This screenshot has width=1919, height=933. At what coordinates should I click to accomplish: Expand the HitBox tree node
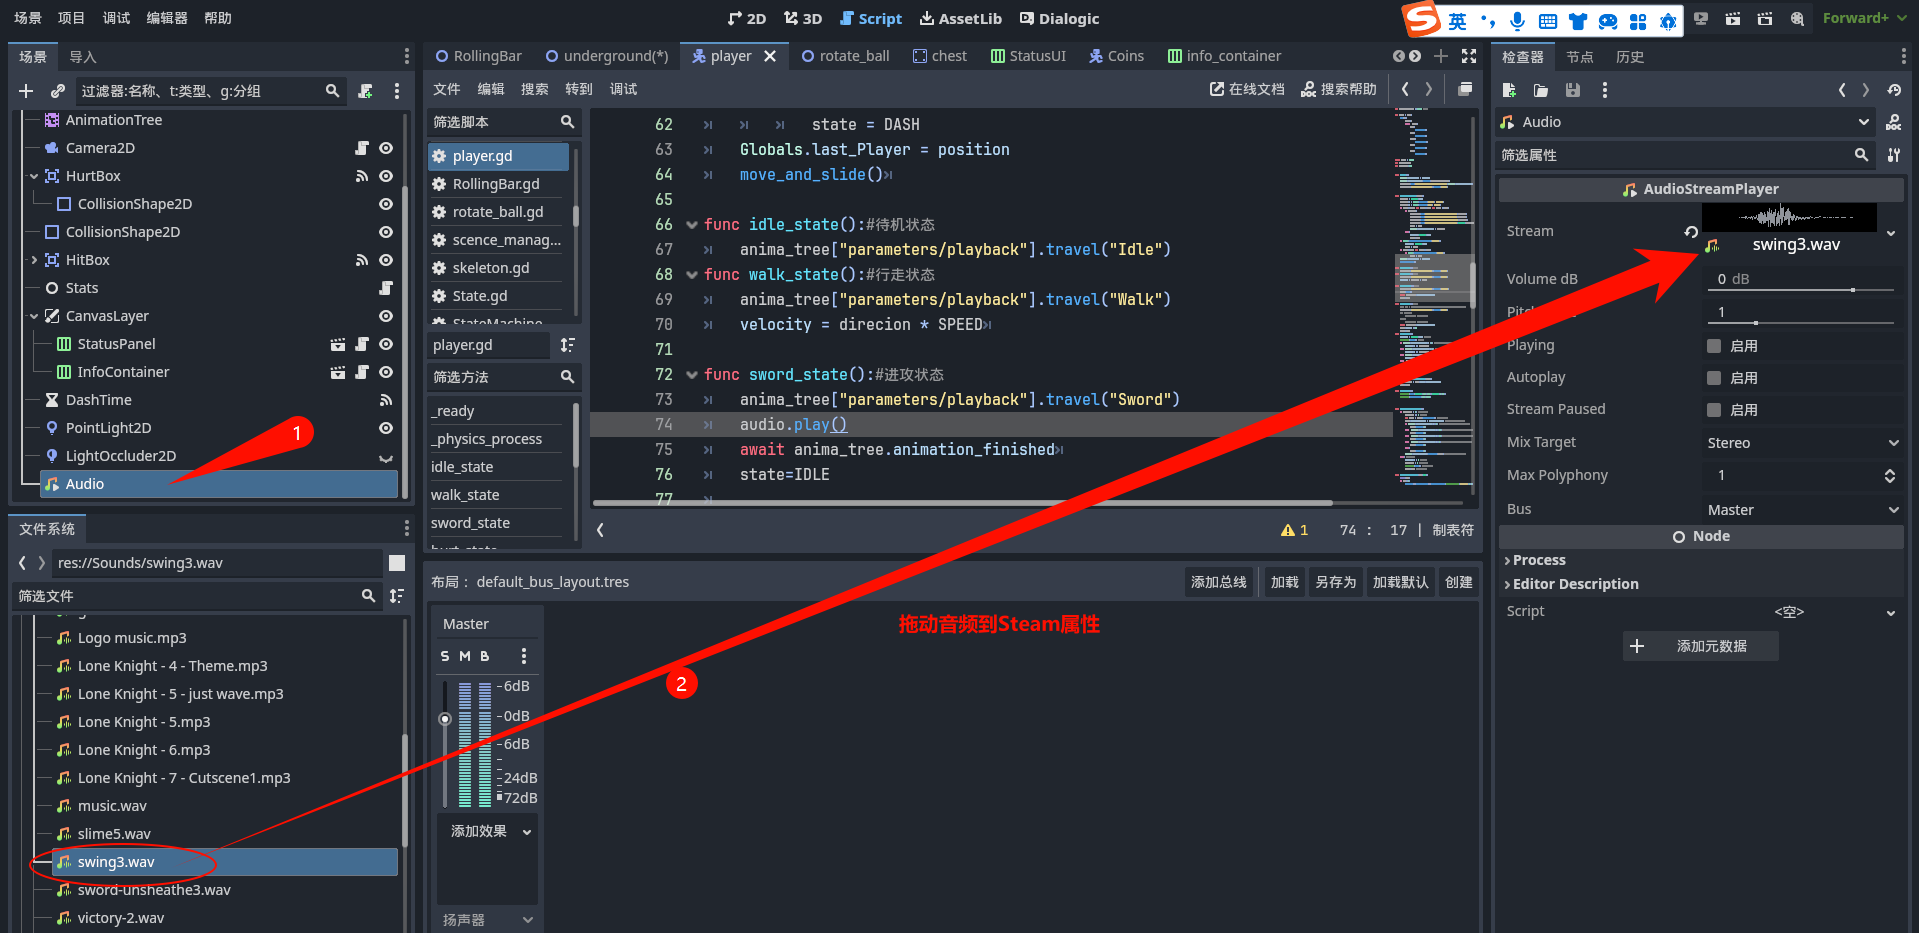[34, 260]
